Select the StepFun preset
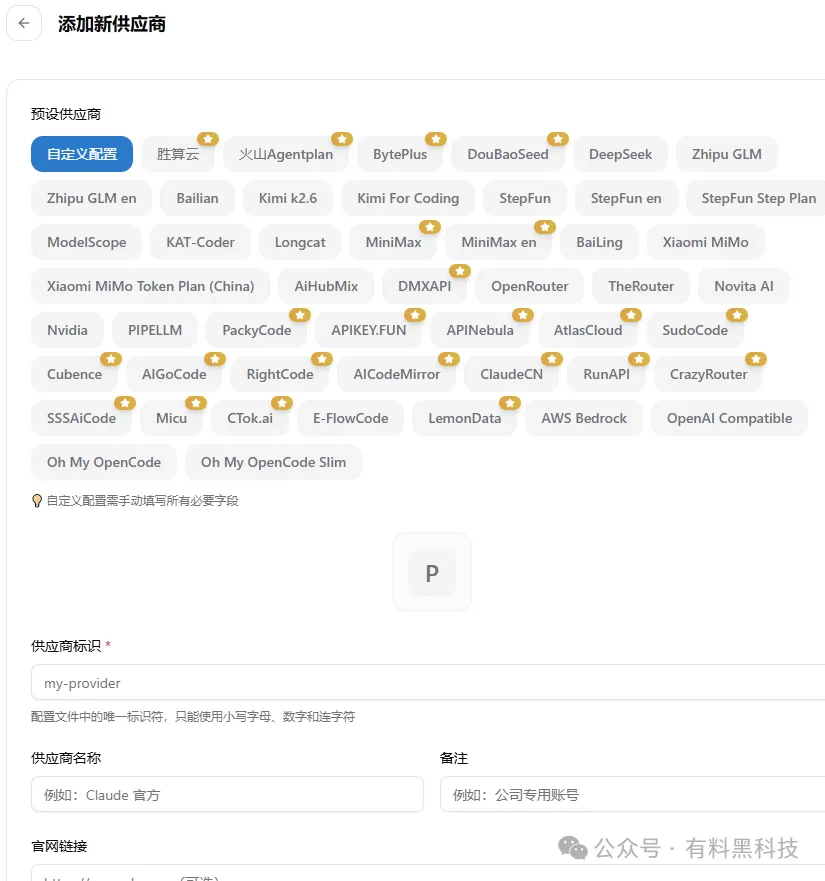The height and width of the screenshot is (881, 825). pos(525,198)
